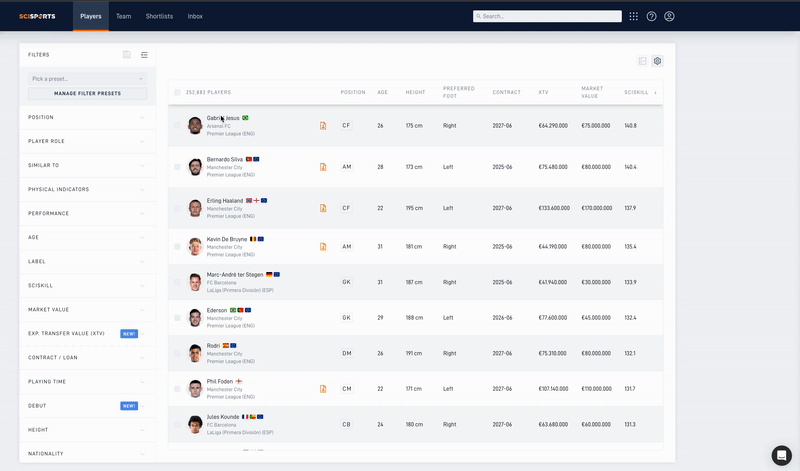Click Erling Haaland player photo
This screenshot has width=800, height=471.
(x=195, y=208)
